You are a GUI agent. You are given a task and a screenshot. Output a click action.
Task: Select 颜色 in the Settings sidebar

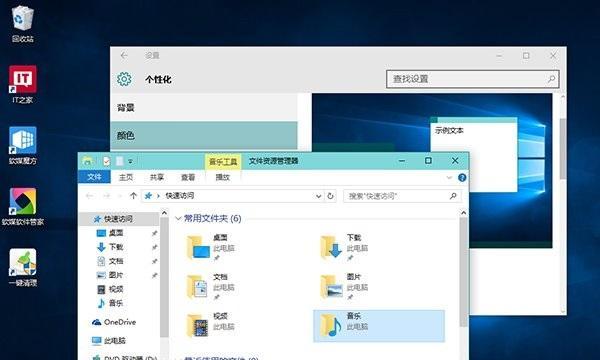[x=204, y=135]
